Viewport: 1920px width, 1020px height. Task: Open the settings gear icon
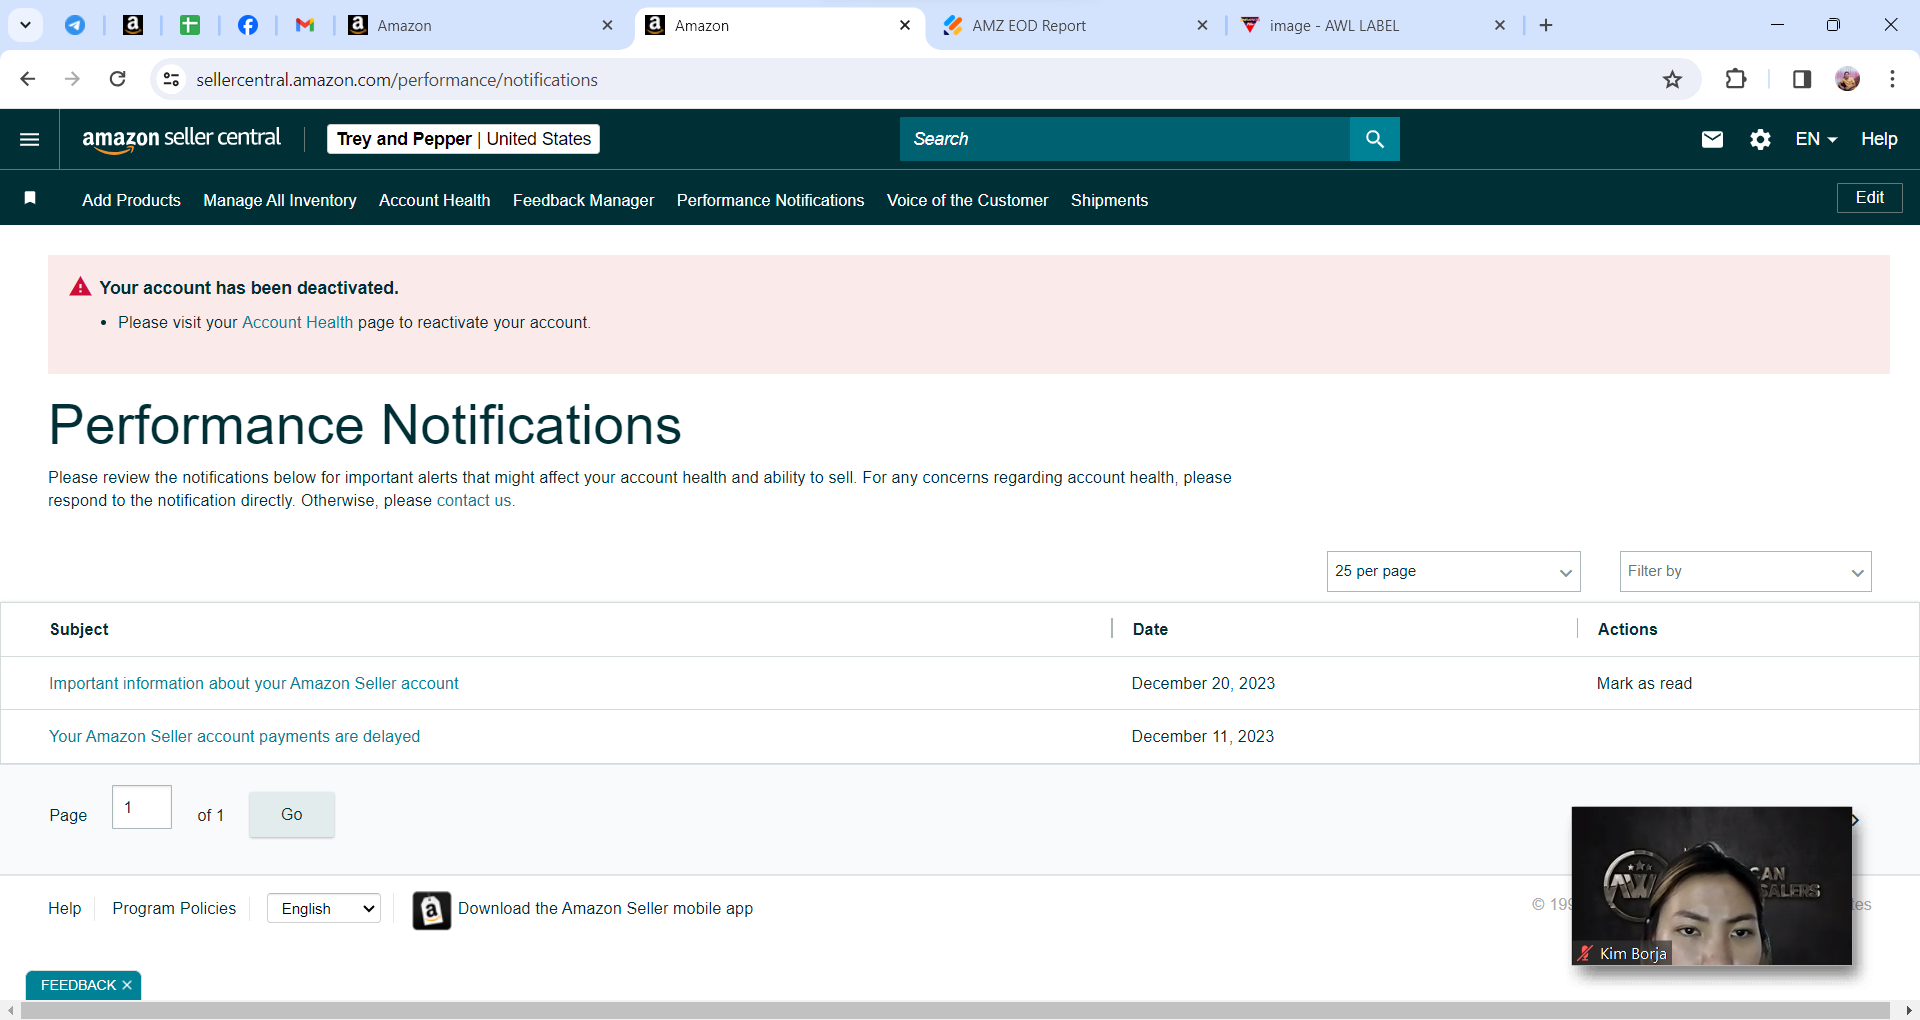pyautogui.click(x=1761, y=139)
